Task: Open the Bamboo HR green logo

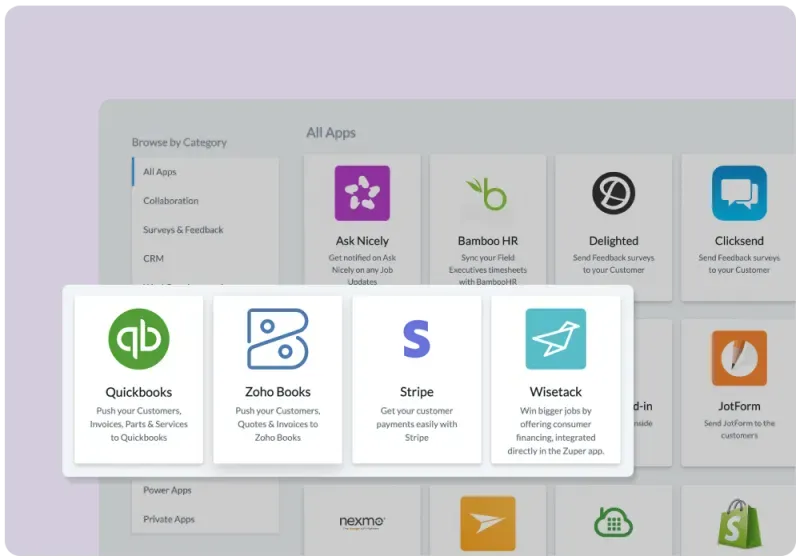Action: (487, 193)
